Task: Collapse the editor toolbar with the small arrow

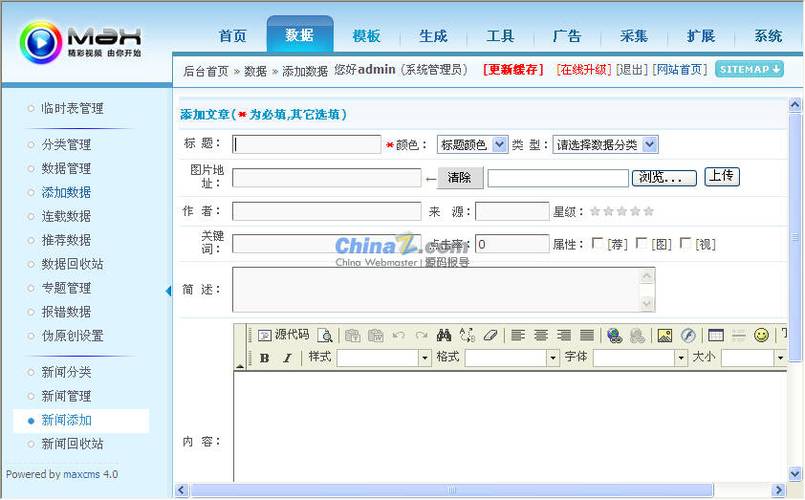Action: tap(240, 366)
